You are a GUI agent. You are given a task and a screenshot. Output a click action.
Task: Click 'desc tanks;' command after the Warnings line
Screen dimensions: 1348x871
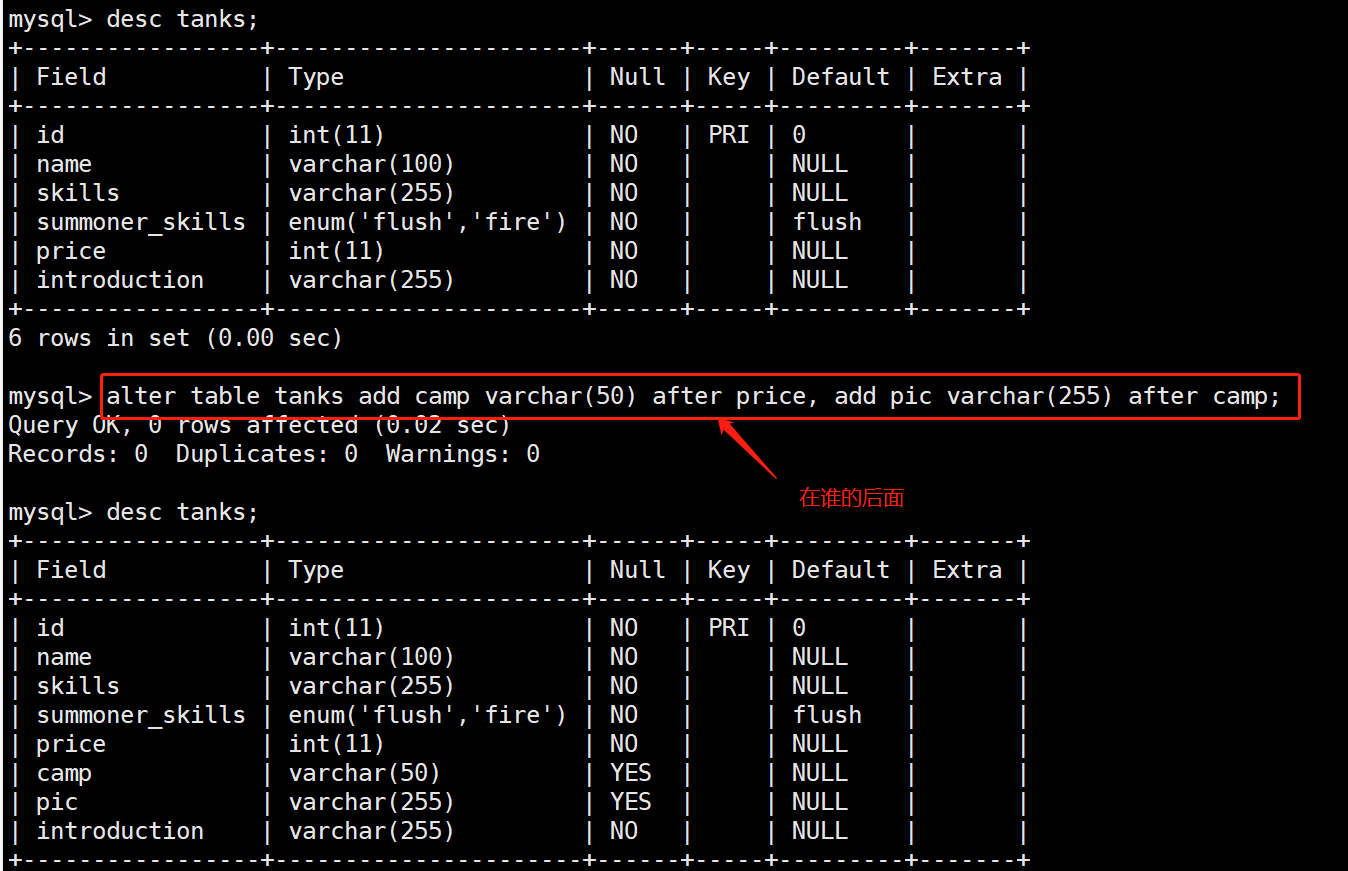[x=183, y=513]
